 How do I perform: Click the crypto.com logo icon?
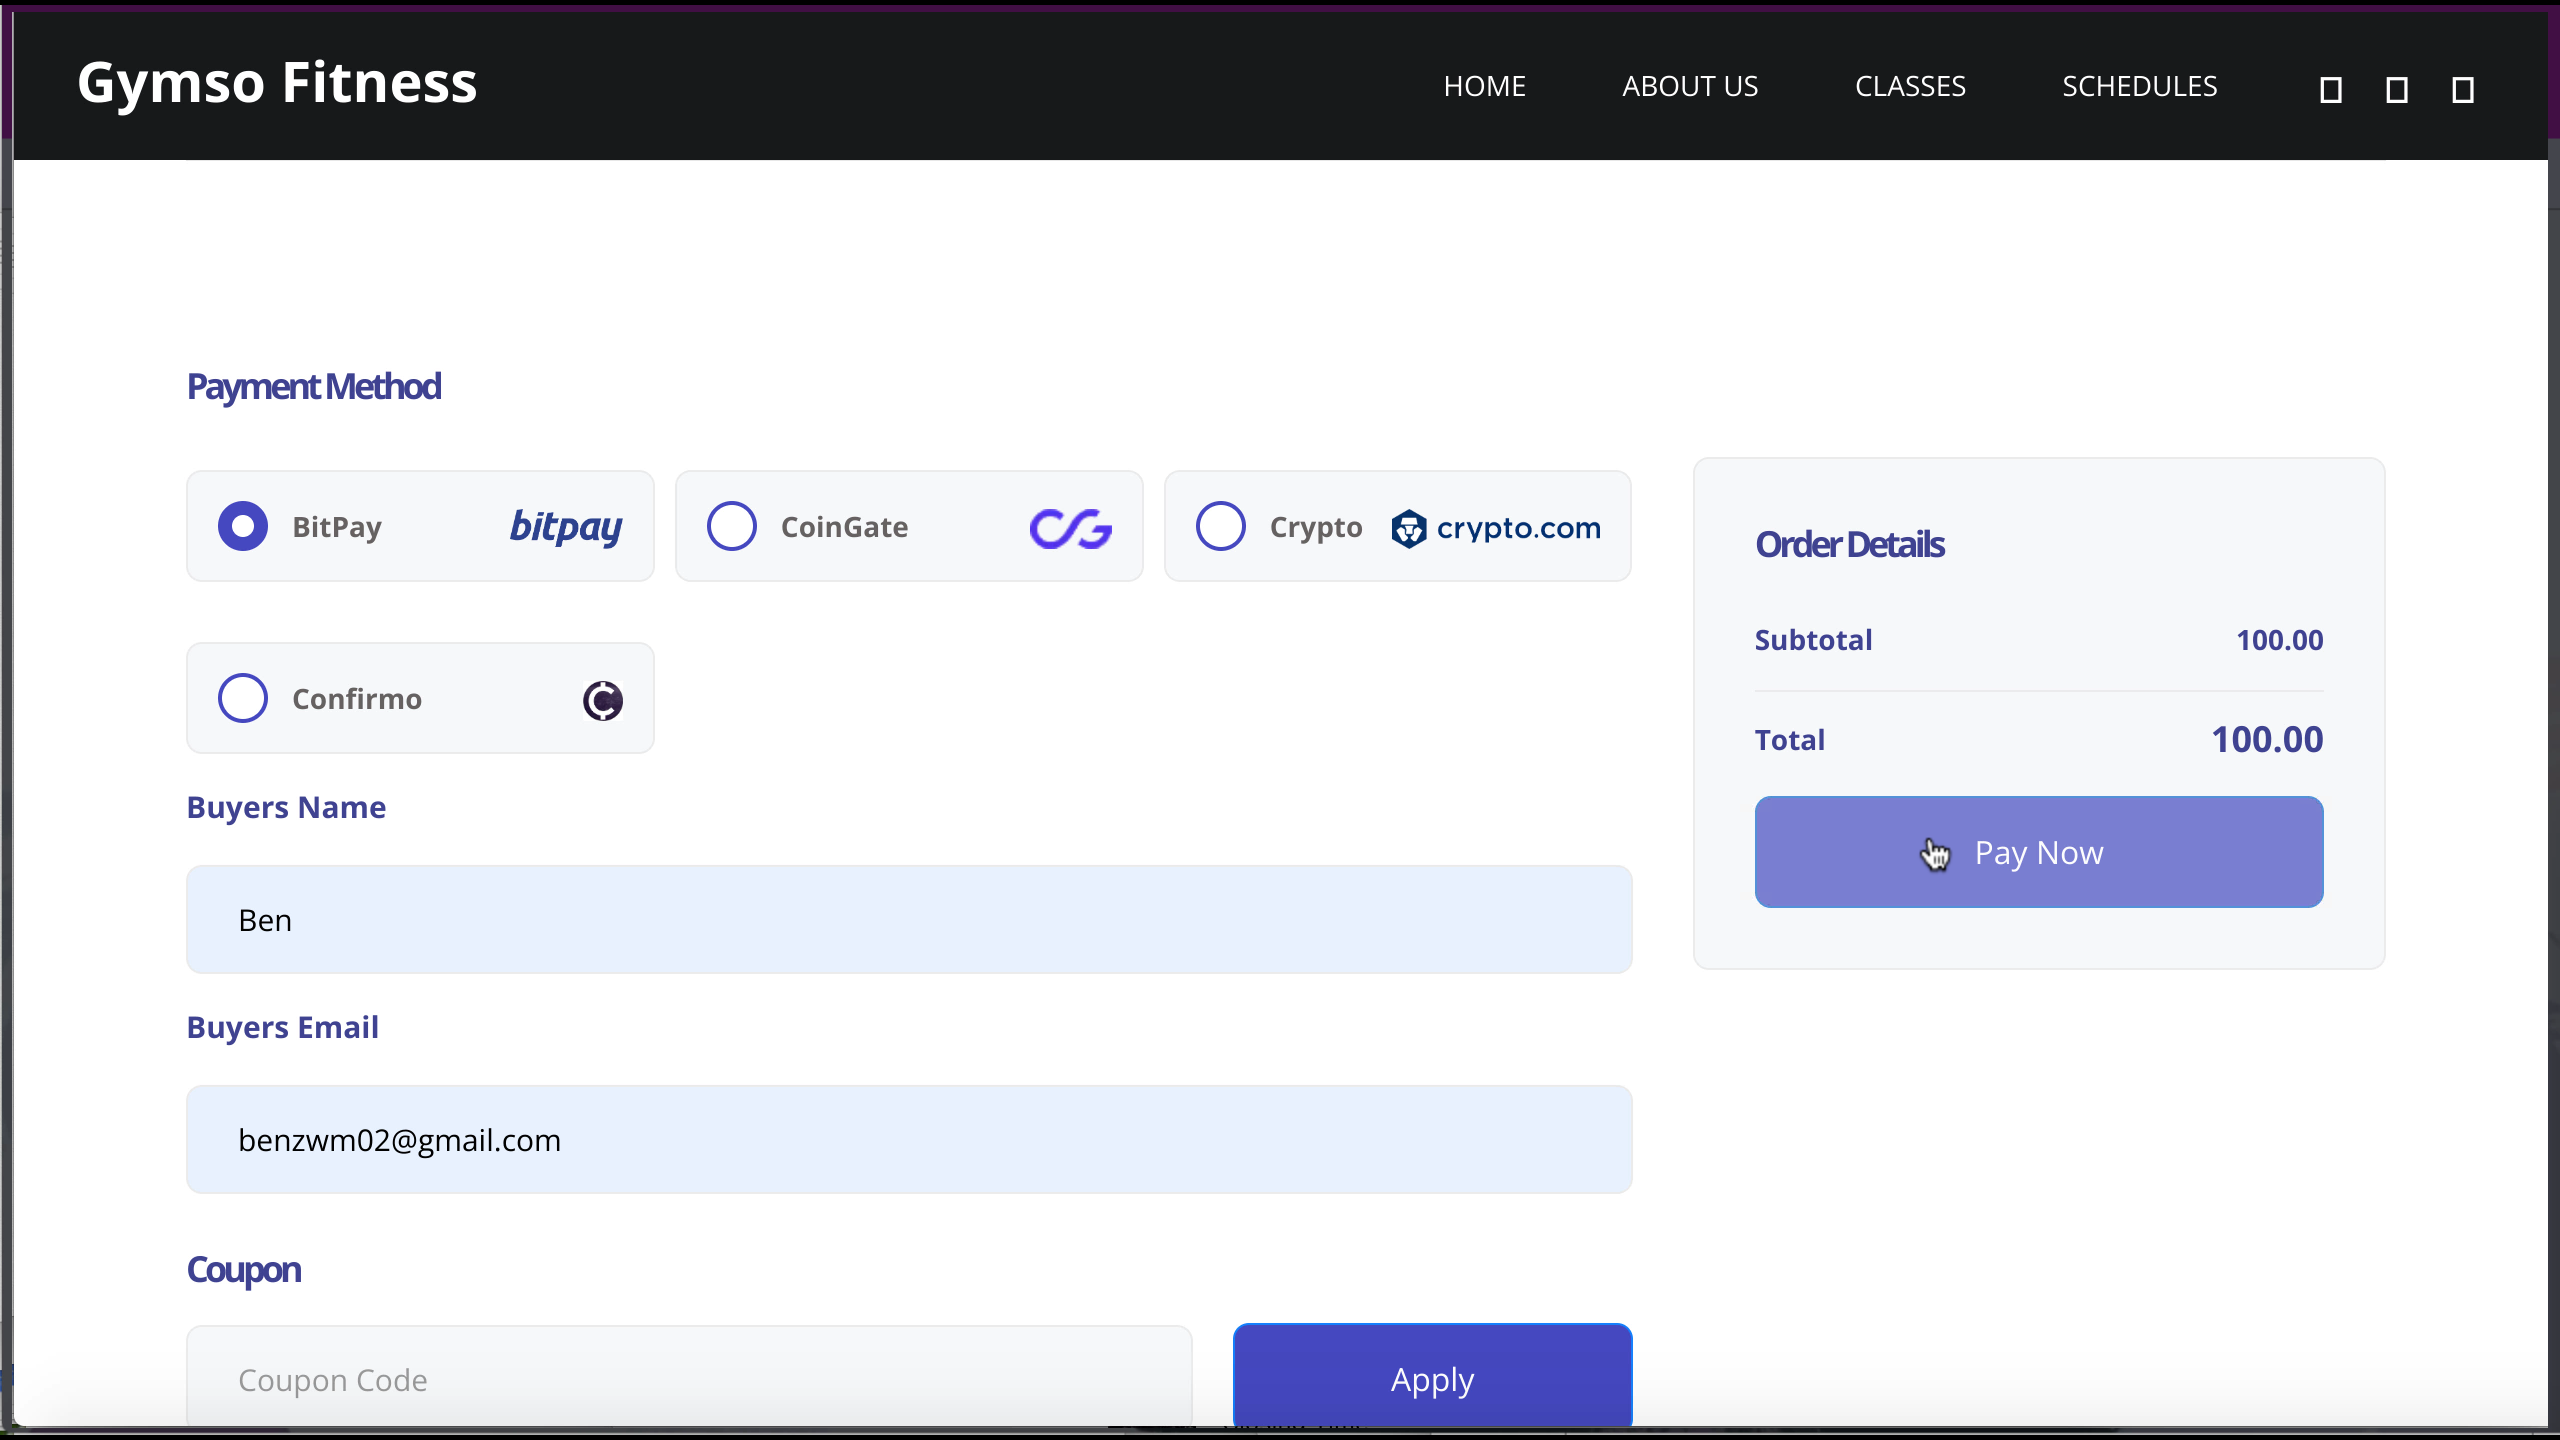[x=1497, y=528]
